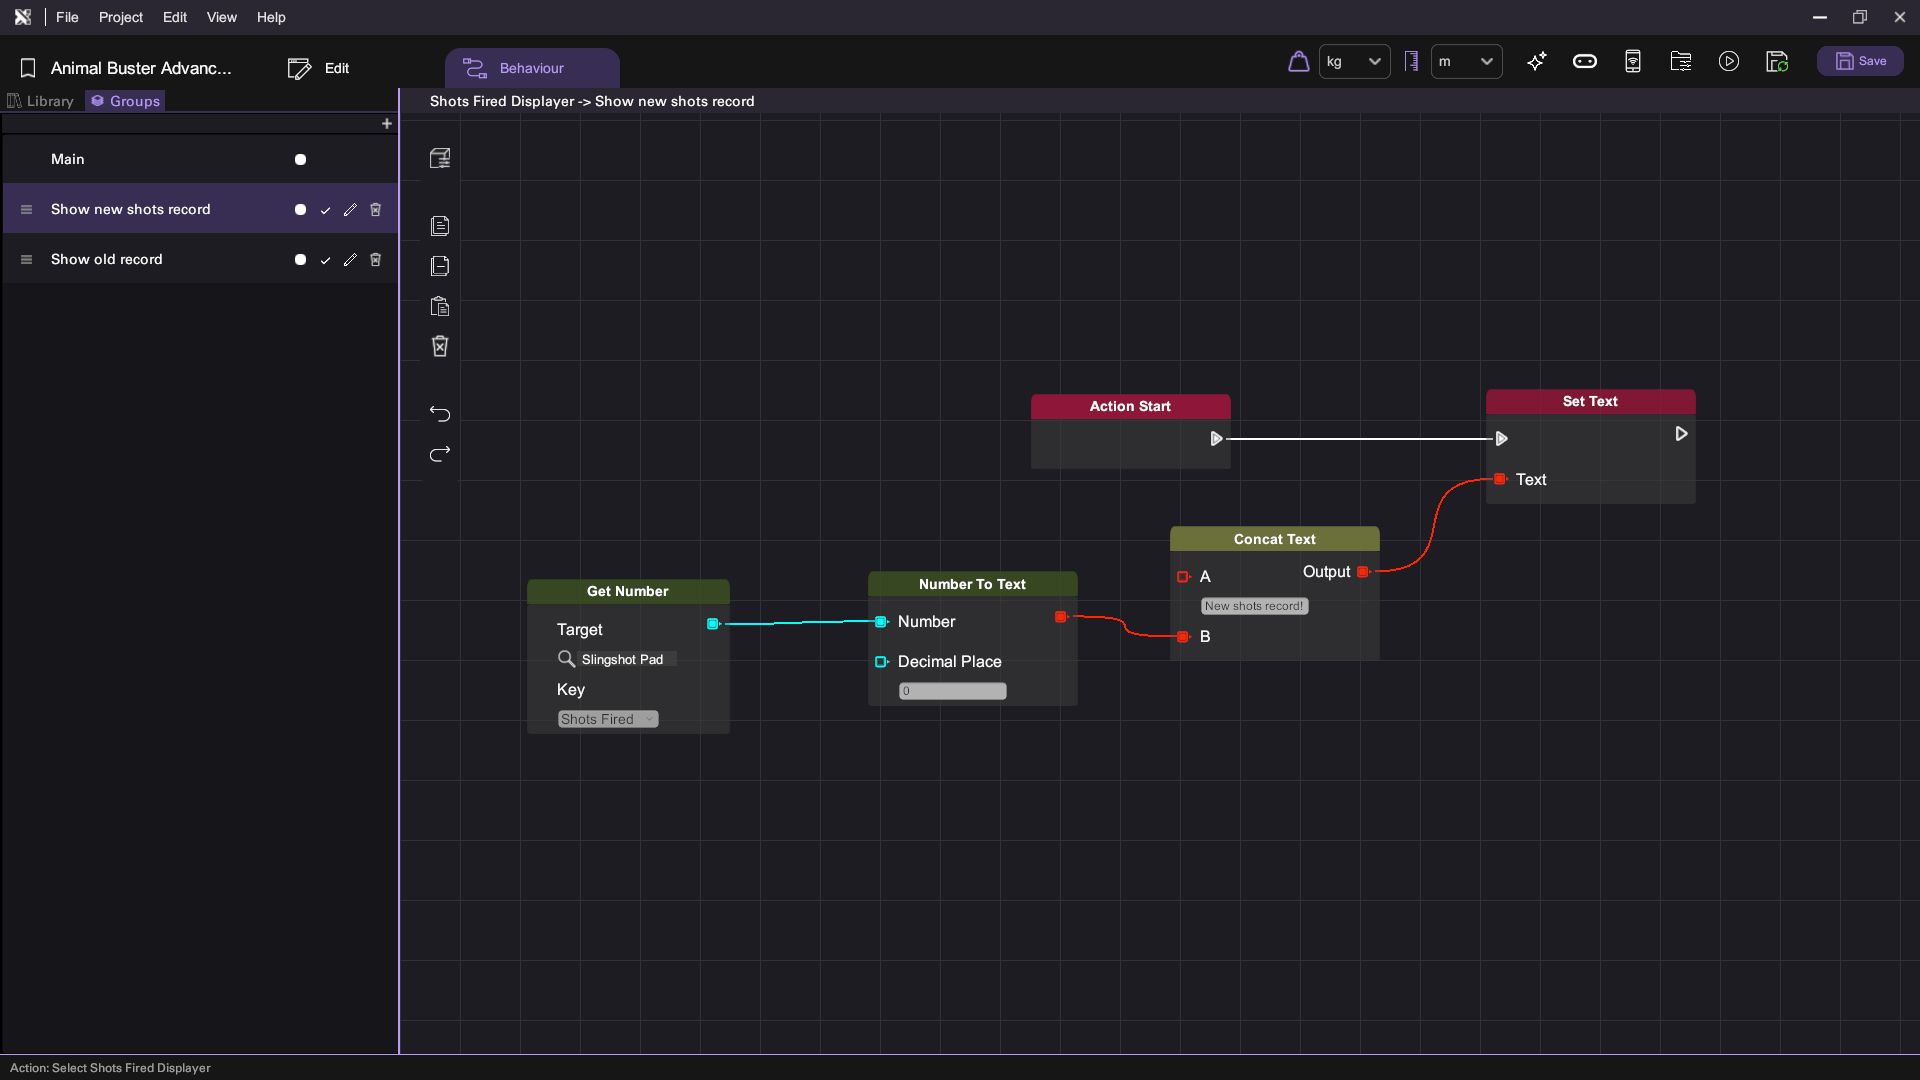Open the project folder settings icon
This screenshot has height=1080, width=1920.
1681,62
